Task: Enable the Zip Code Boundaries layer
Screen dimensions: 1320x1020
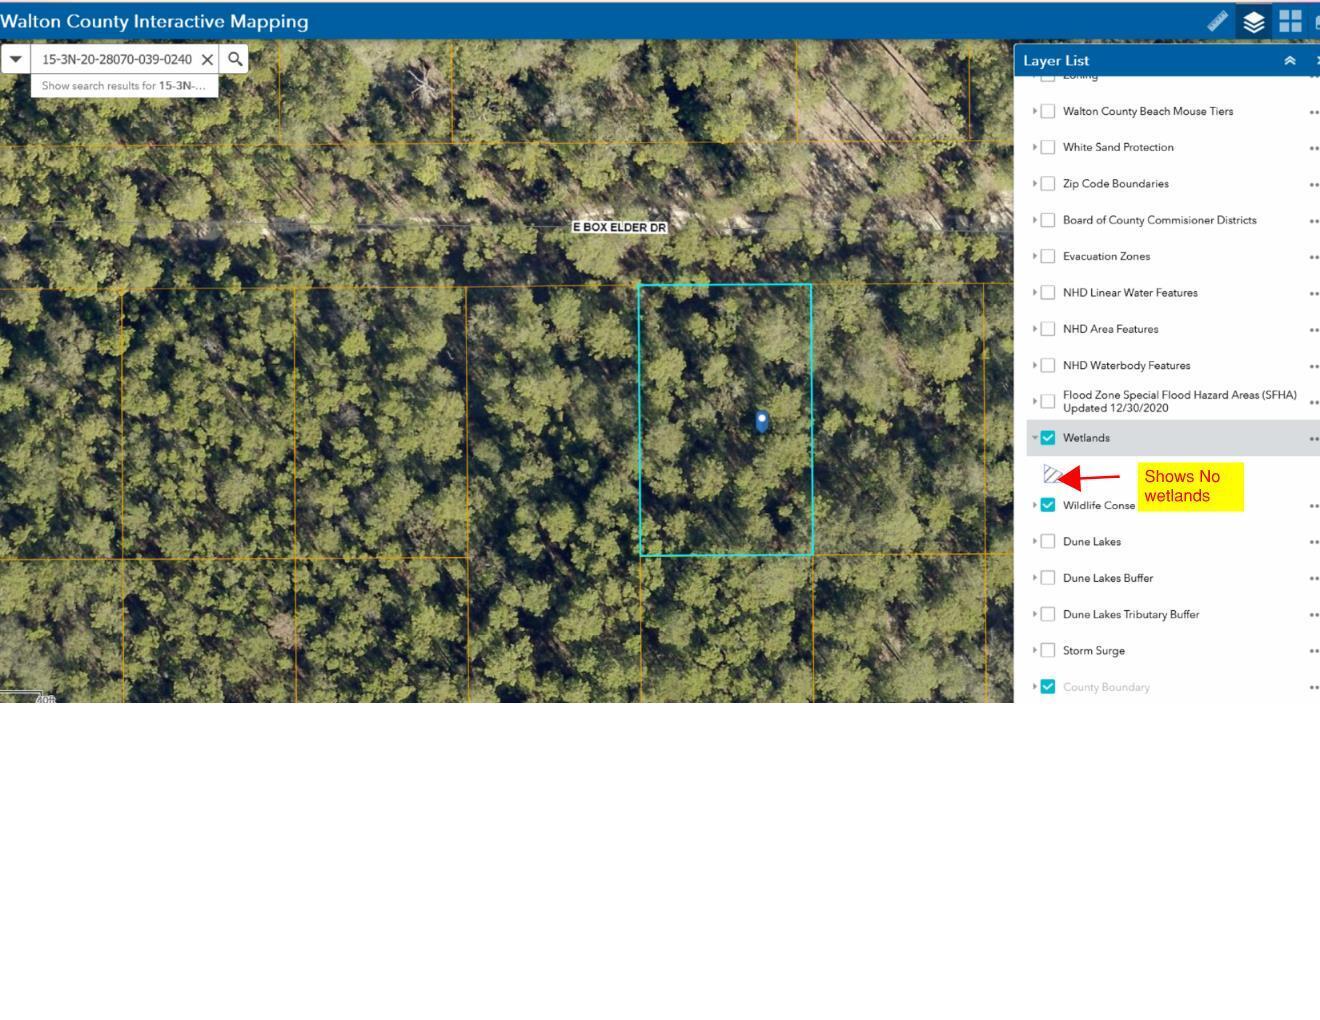Action: click(1047, 182)
